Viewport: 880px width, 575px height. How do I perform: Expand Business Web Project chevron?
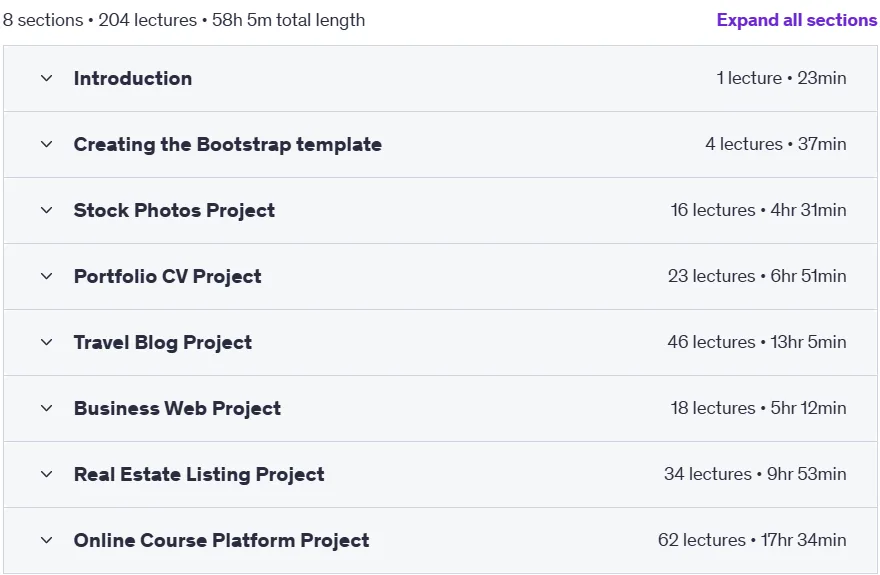[x=47, y=408]
